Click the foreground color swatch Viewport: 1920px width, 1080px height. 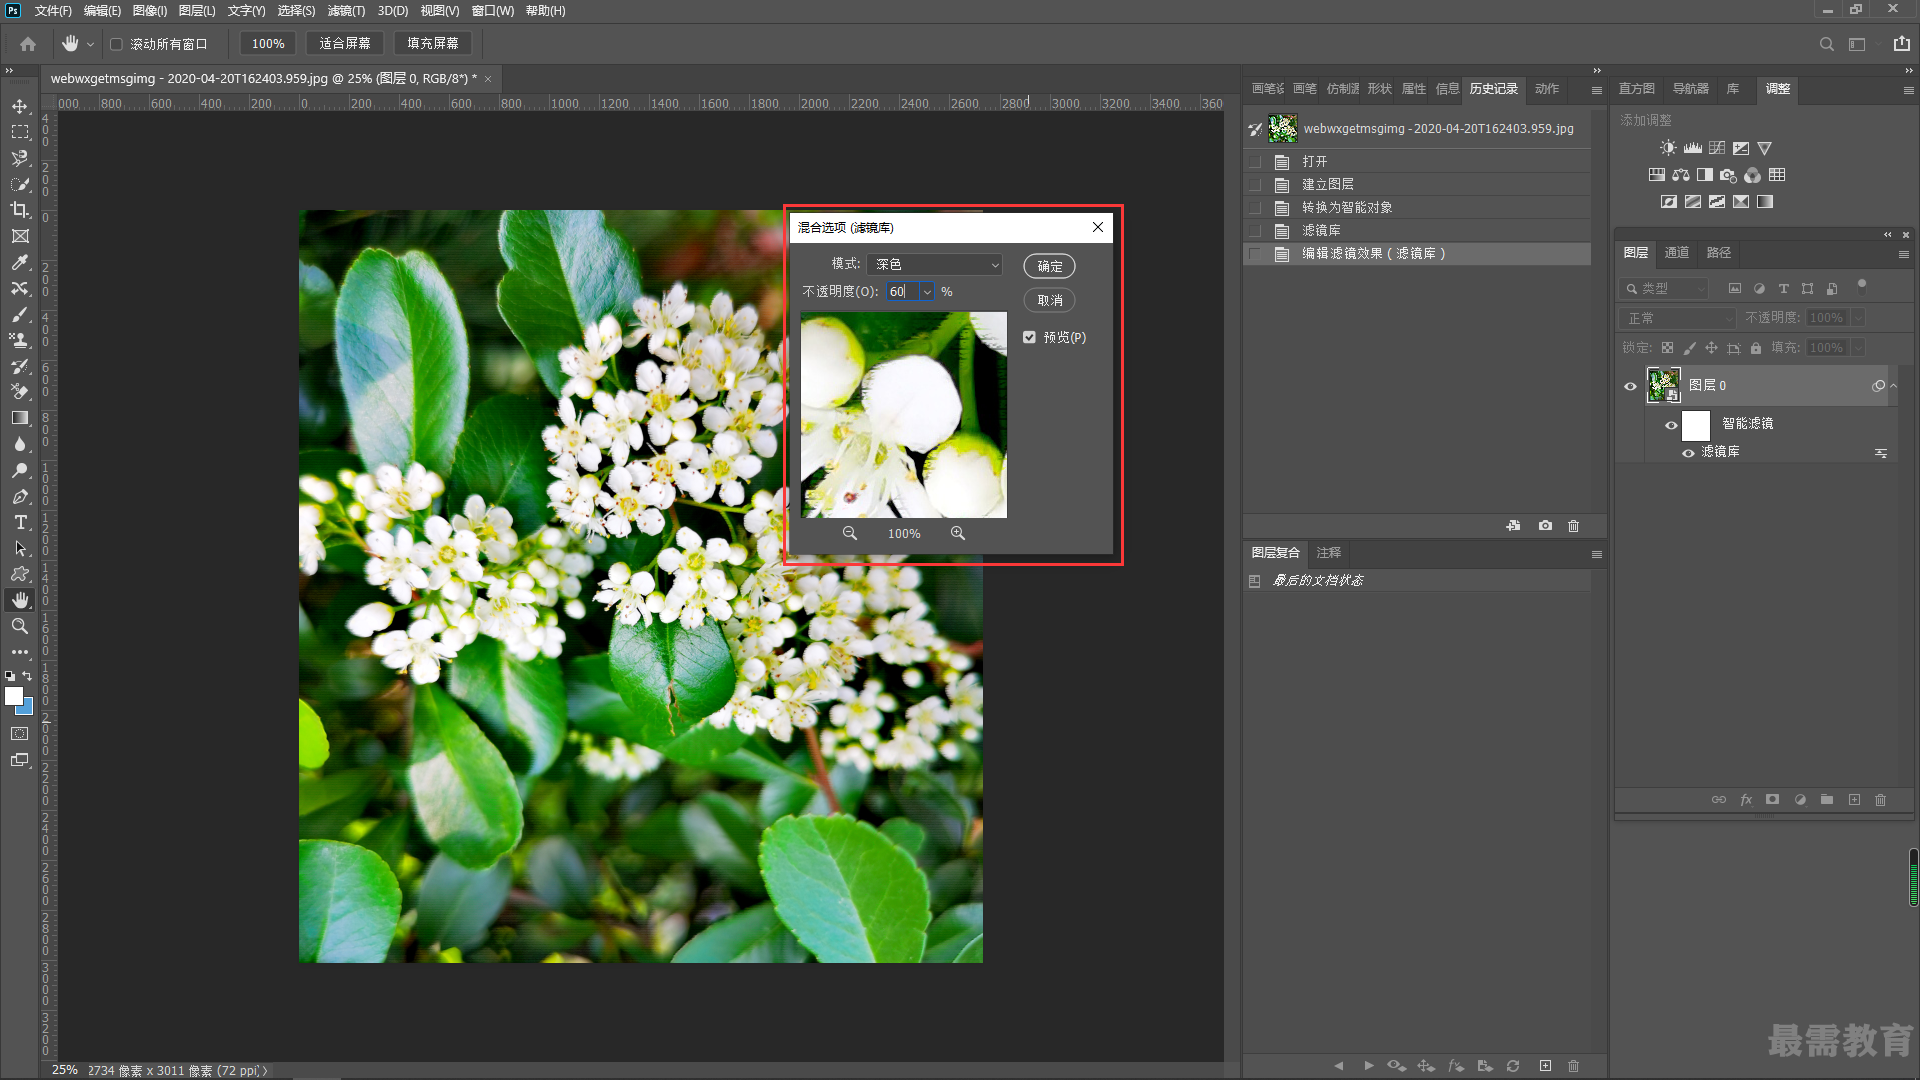point(13,696)
